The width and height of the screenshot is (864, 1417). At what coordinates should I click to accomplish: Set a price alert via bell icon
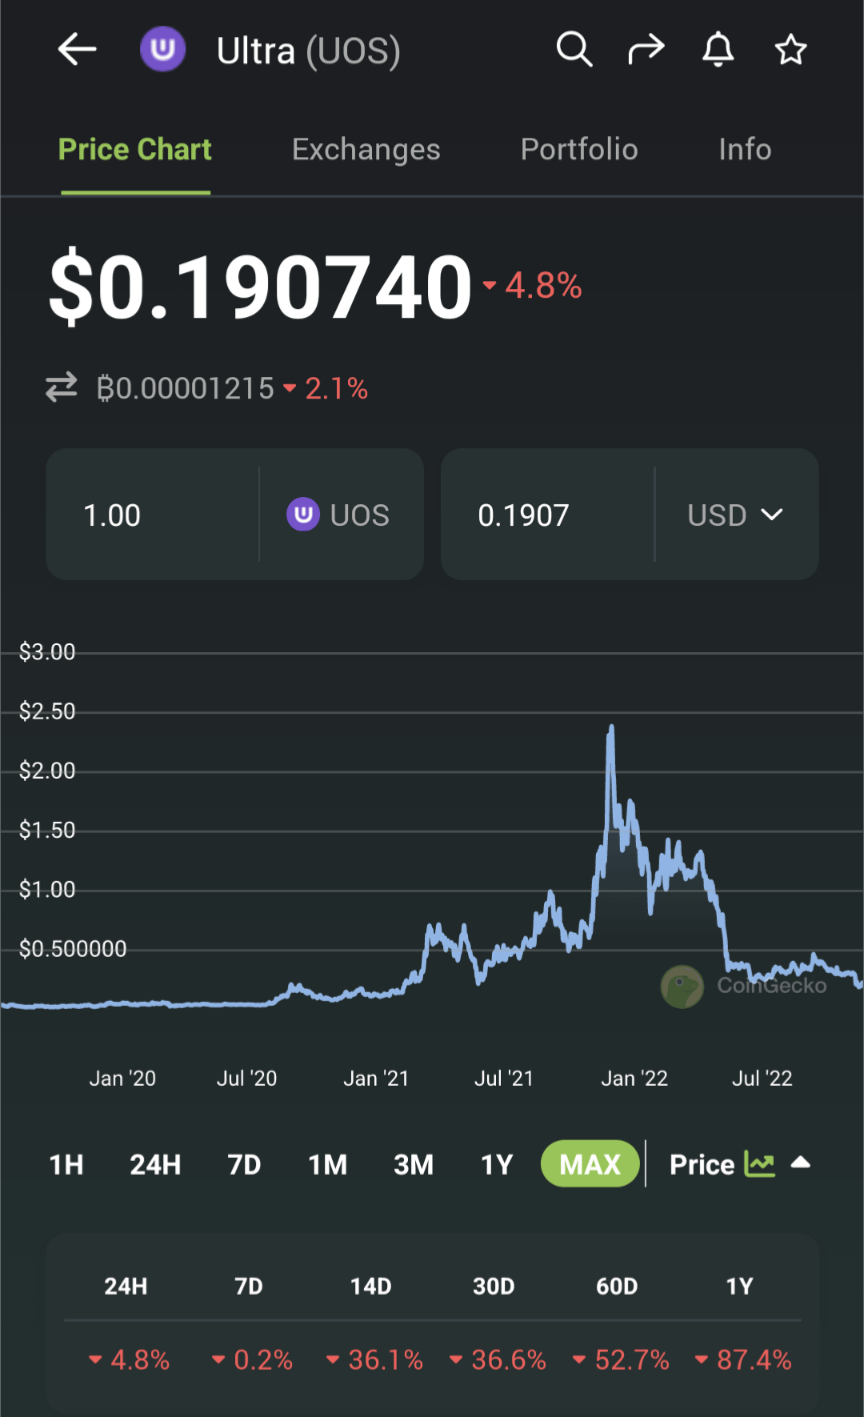[718, 49]
